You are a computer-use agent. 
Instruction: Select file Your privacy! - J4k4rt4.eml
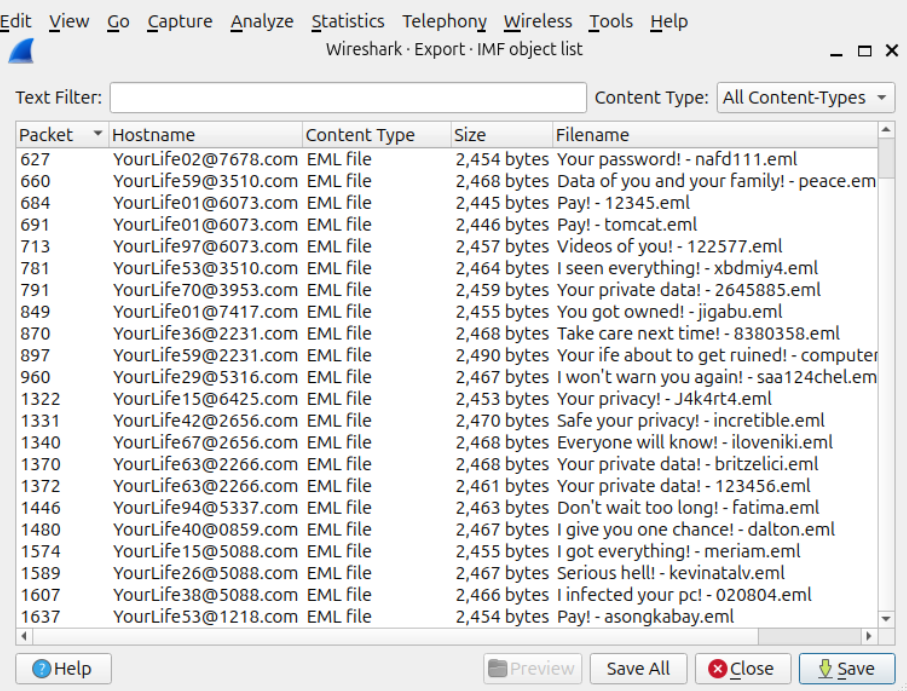[664, 399]
